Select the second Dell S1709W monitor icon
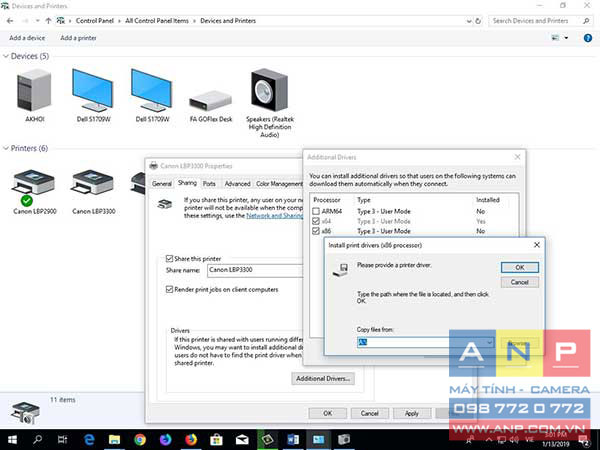Viewport: 600px width, 450px height. 152,91
